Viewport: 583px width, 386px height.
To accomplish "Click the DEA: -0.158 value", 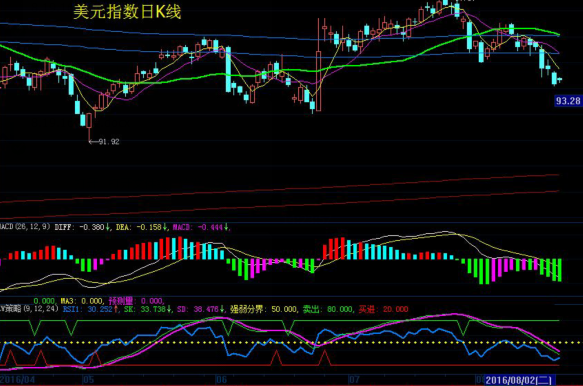I will click(141, 227).
